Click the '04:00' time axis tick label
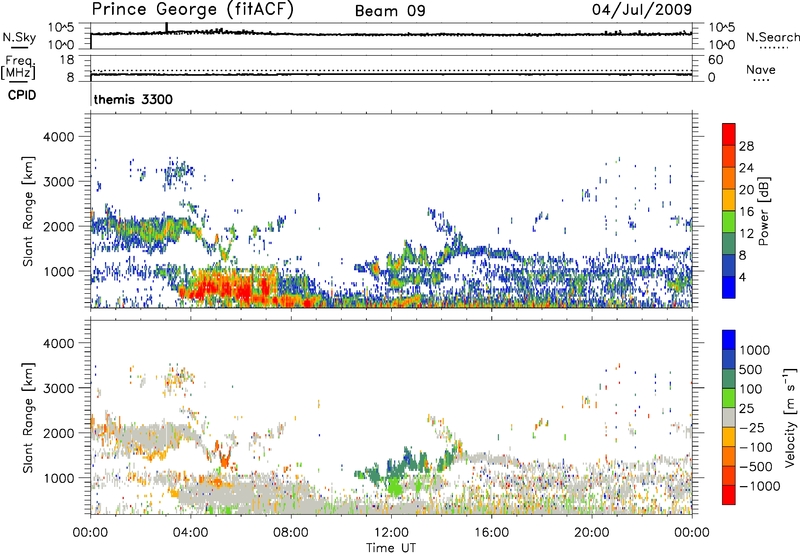This screenshot has width=800, height=554. [191, 533]
